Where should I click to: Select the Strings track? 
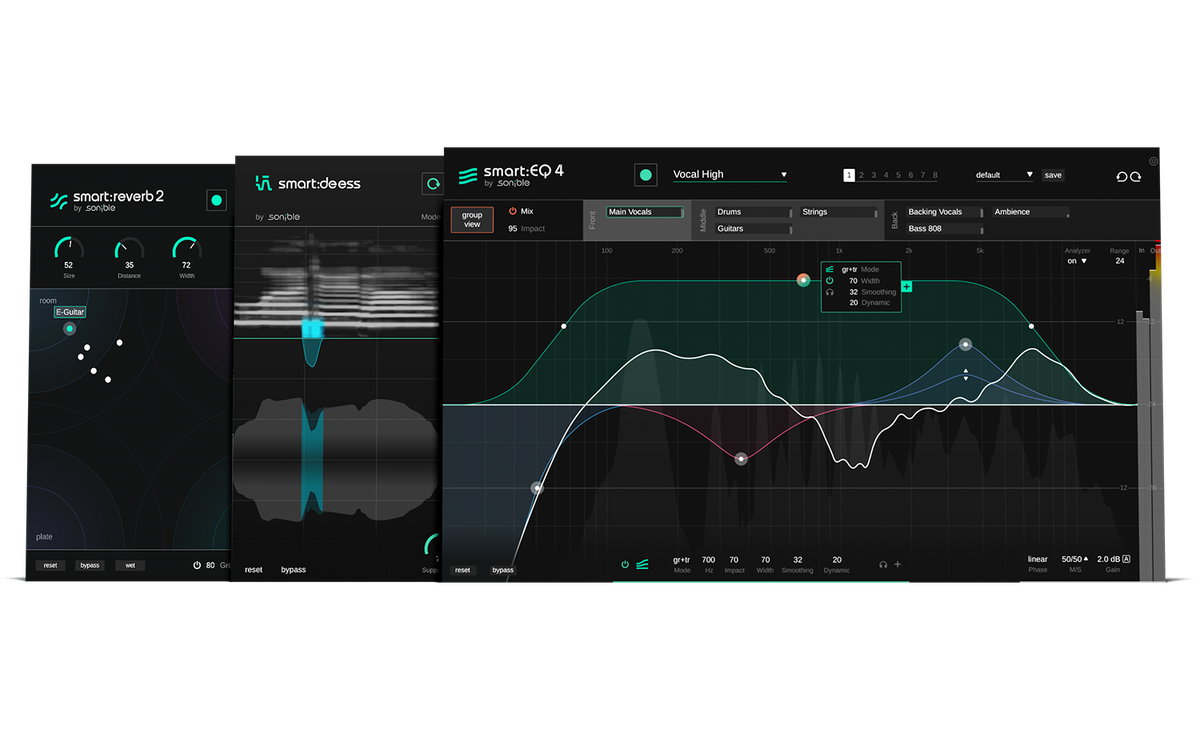click(x=839, y=212)
